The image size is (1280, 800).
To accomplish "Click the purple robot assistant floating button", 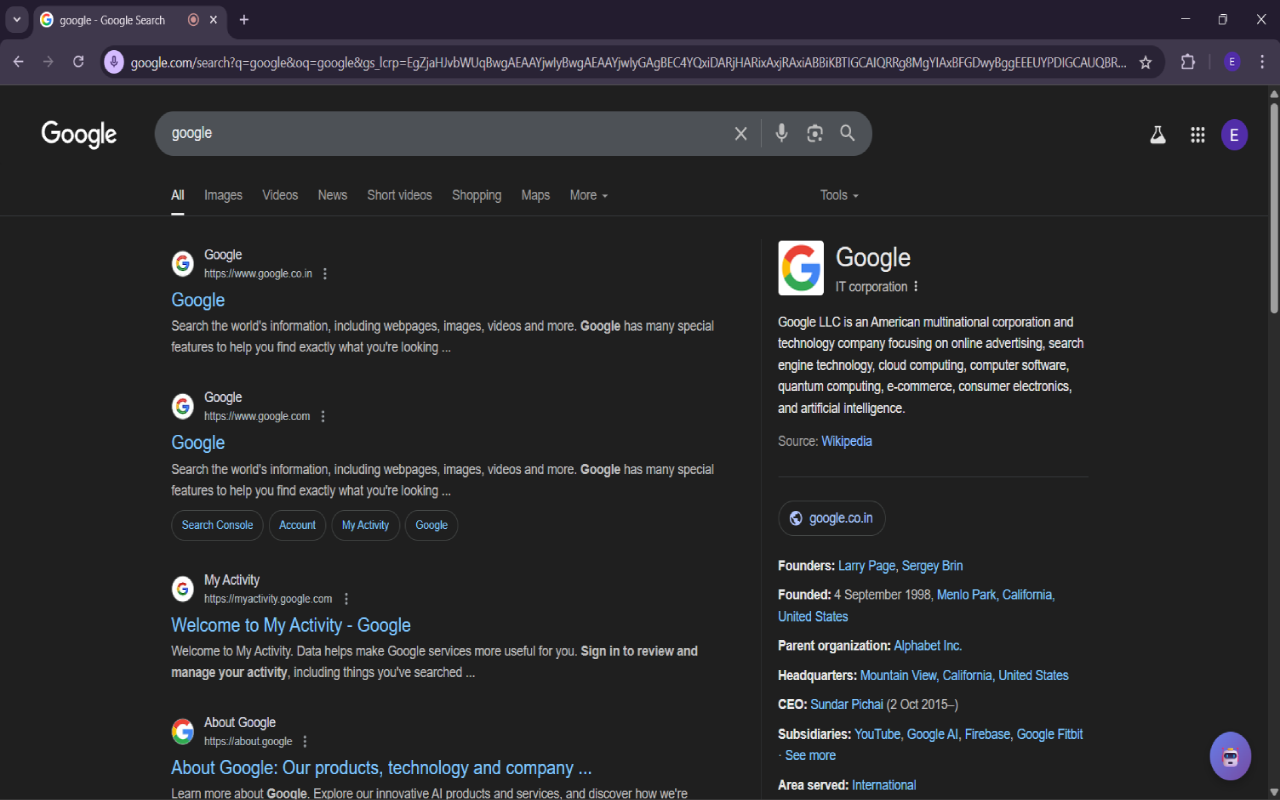I will 1230,756.
